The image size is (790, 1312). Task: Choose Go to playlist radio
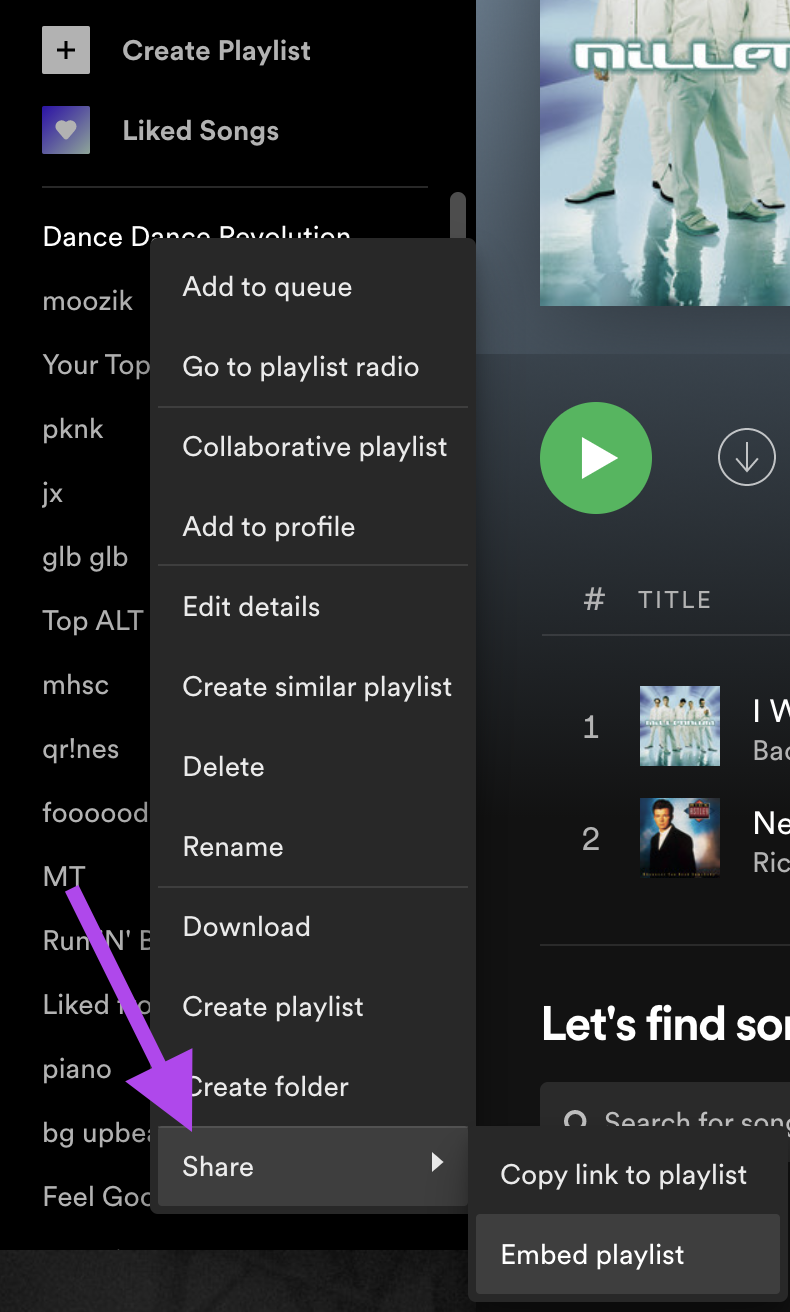click(313, 367)
